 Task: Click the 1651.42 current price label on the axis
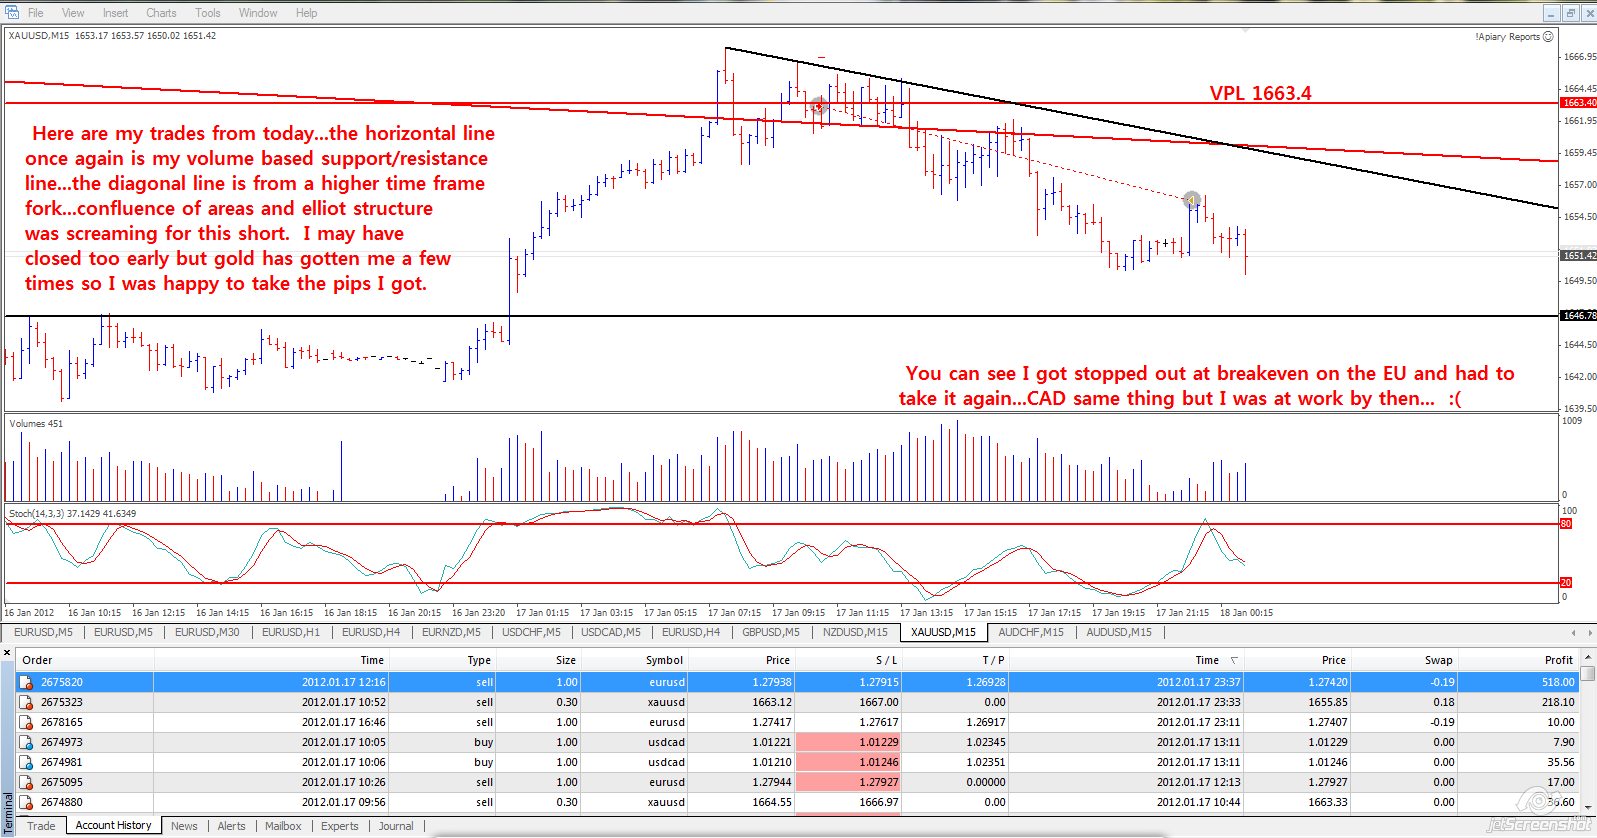coord(1579,256)
